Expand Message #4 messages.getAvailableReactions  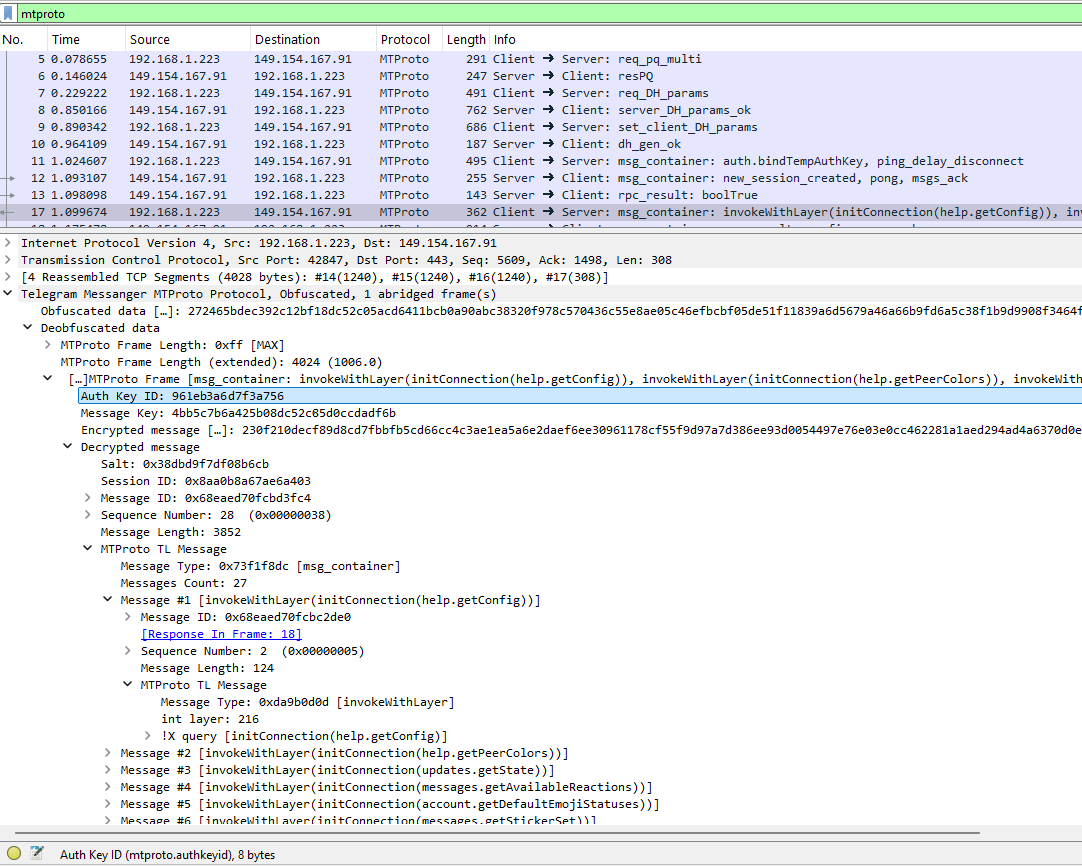[108, 787]
